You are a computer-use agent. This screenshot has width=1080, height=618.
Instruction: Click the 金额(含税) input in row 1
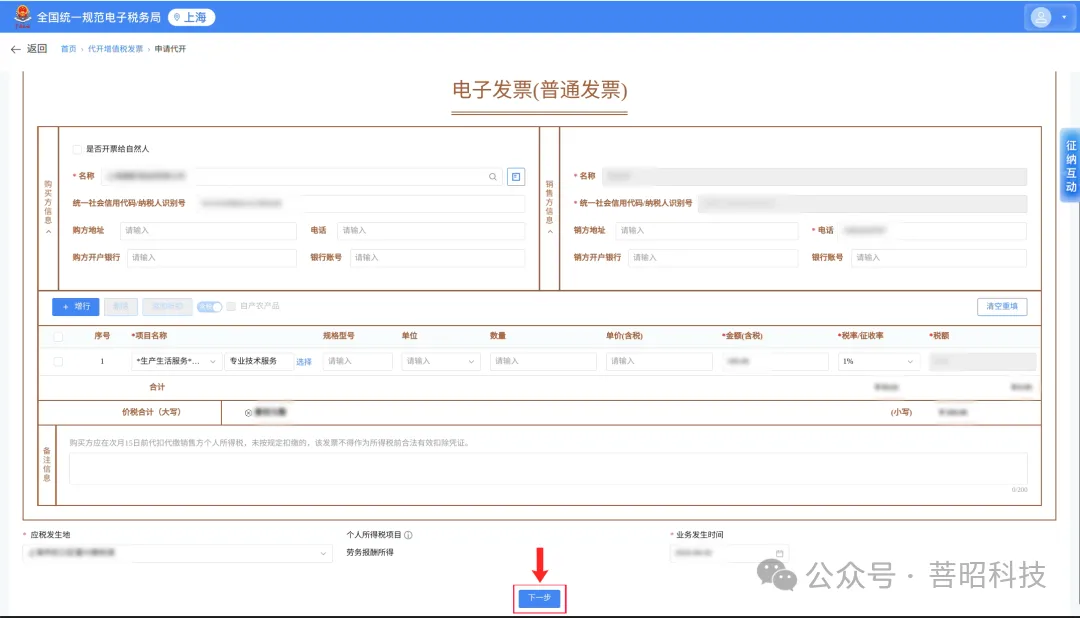[x=775, y=362]
